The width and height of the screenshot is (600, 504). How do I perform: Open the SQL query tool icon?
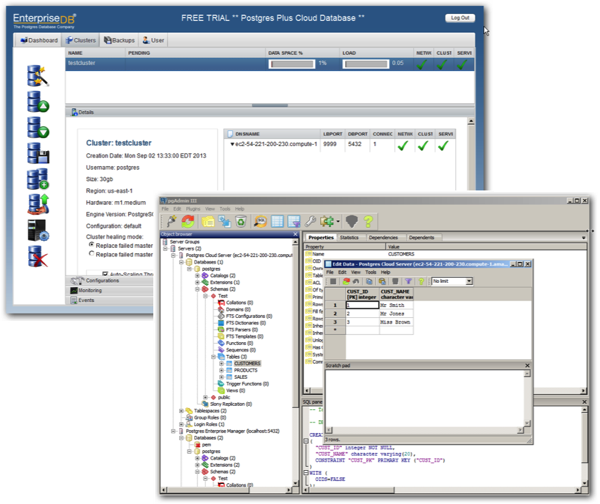coord(261,221)
